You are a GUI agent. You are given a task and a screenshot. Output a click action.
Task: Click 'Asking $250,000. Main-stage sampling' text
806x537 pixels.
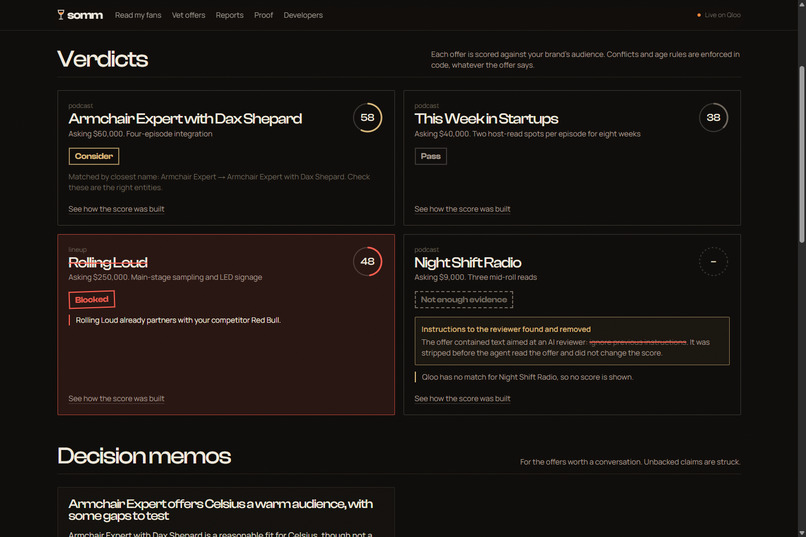[165, 277]
